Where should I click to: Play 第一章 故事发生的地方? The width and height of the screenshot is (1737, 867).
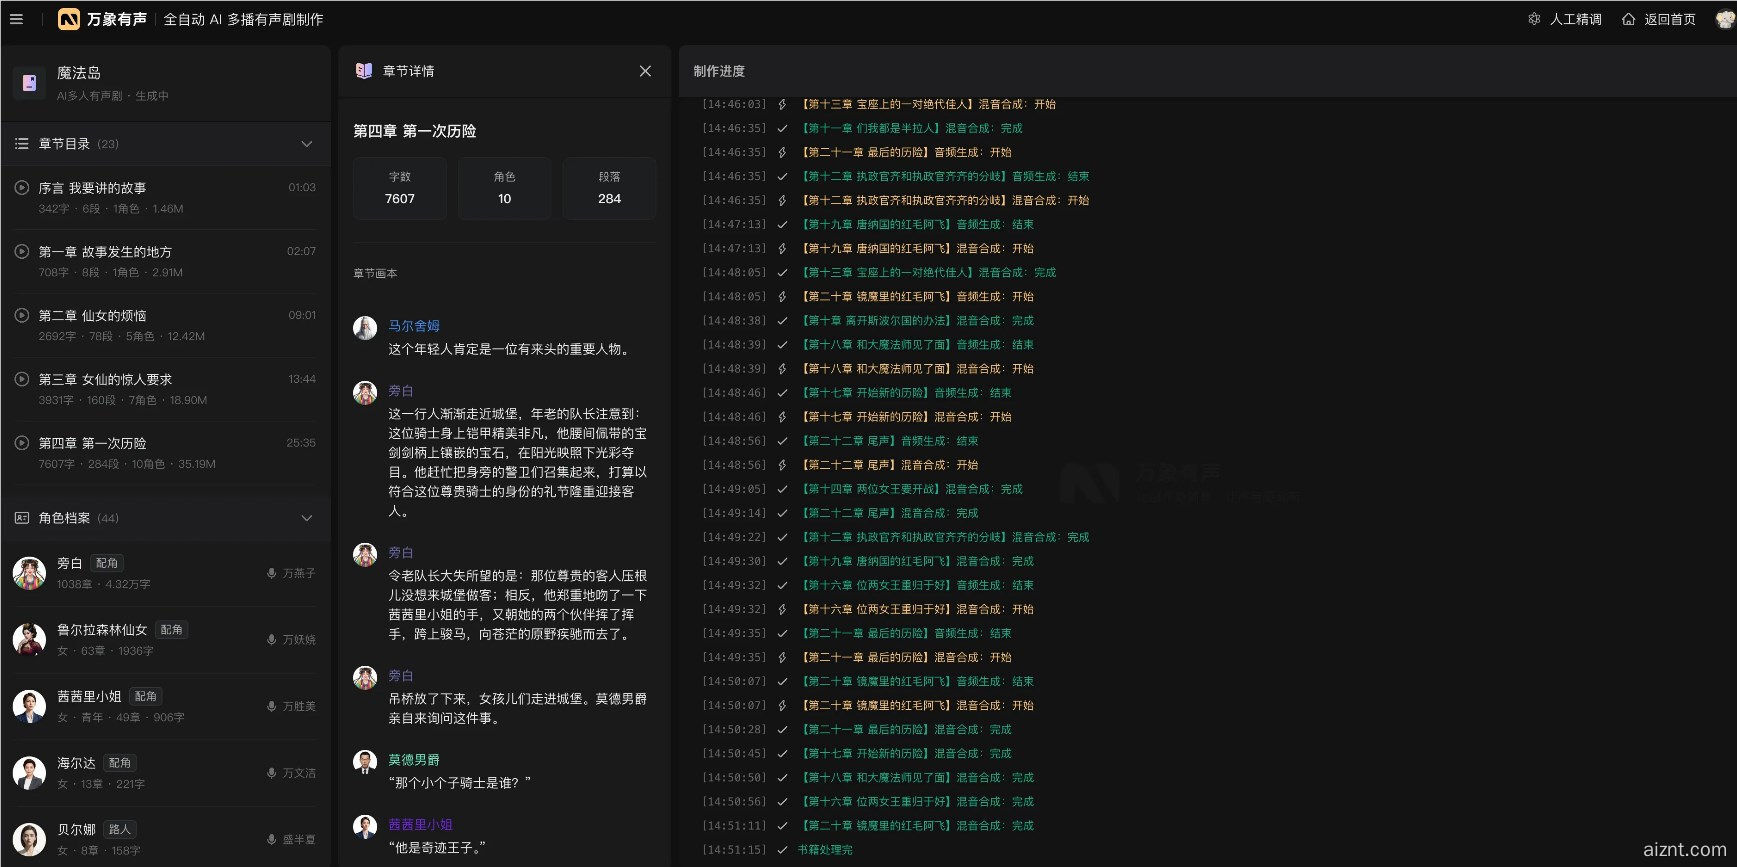tap(21, 251)
